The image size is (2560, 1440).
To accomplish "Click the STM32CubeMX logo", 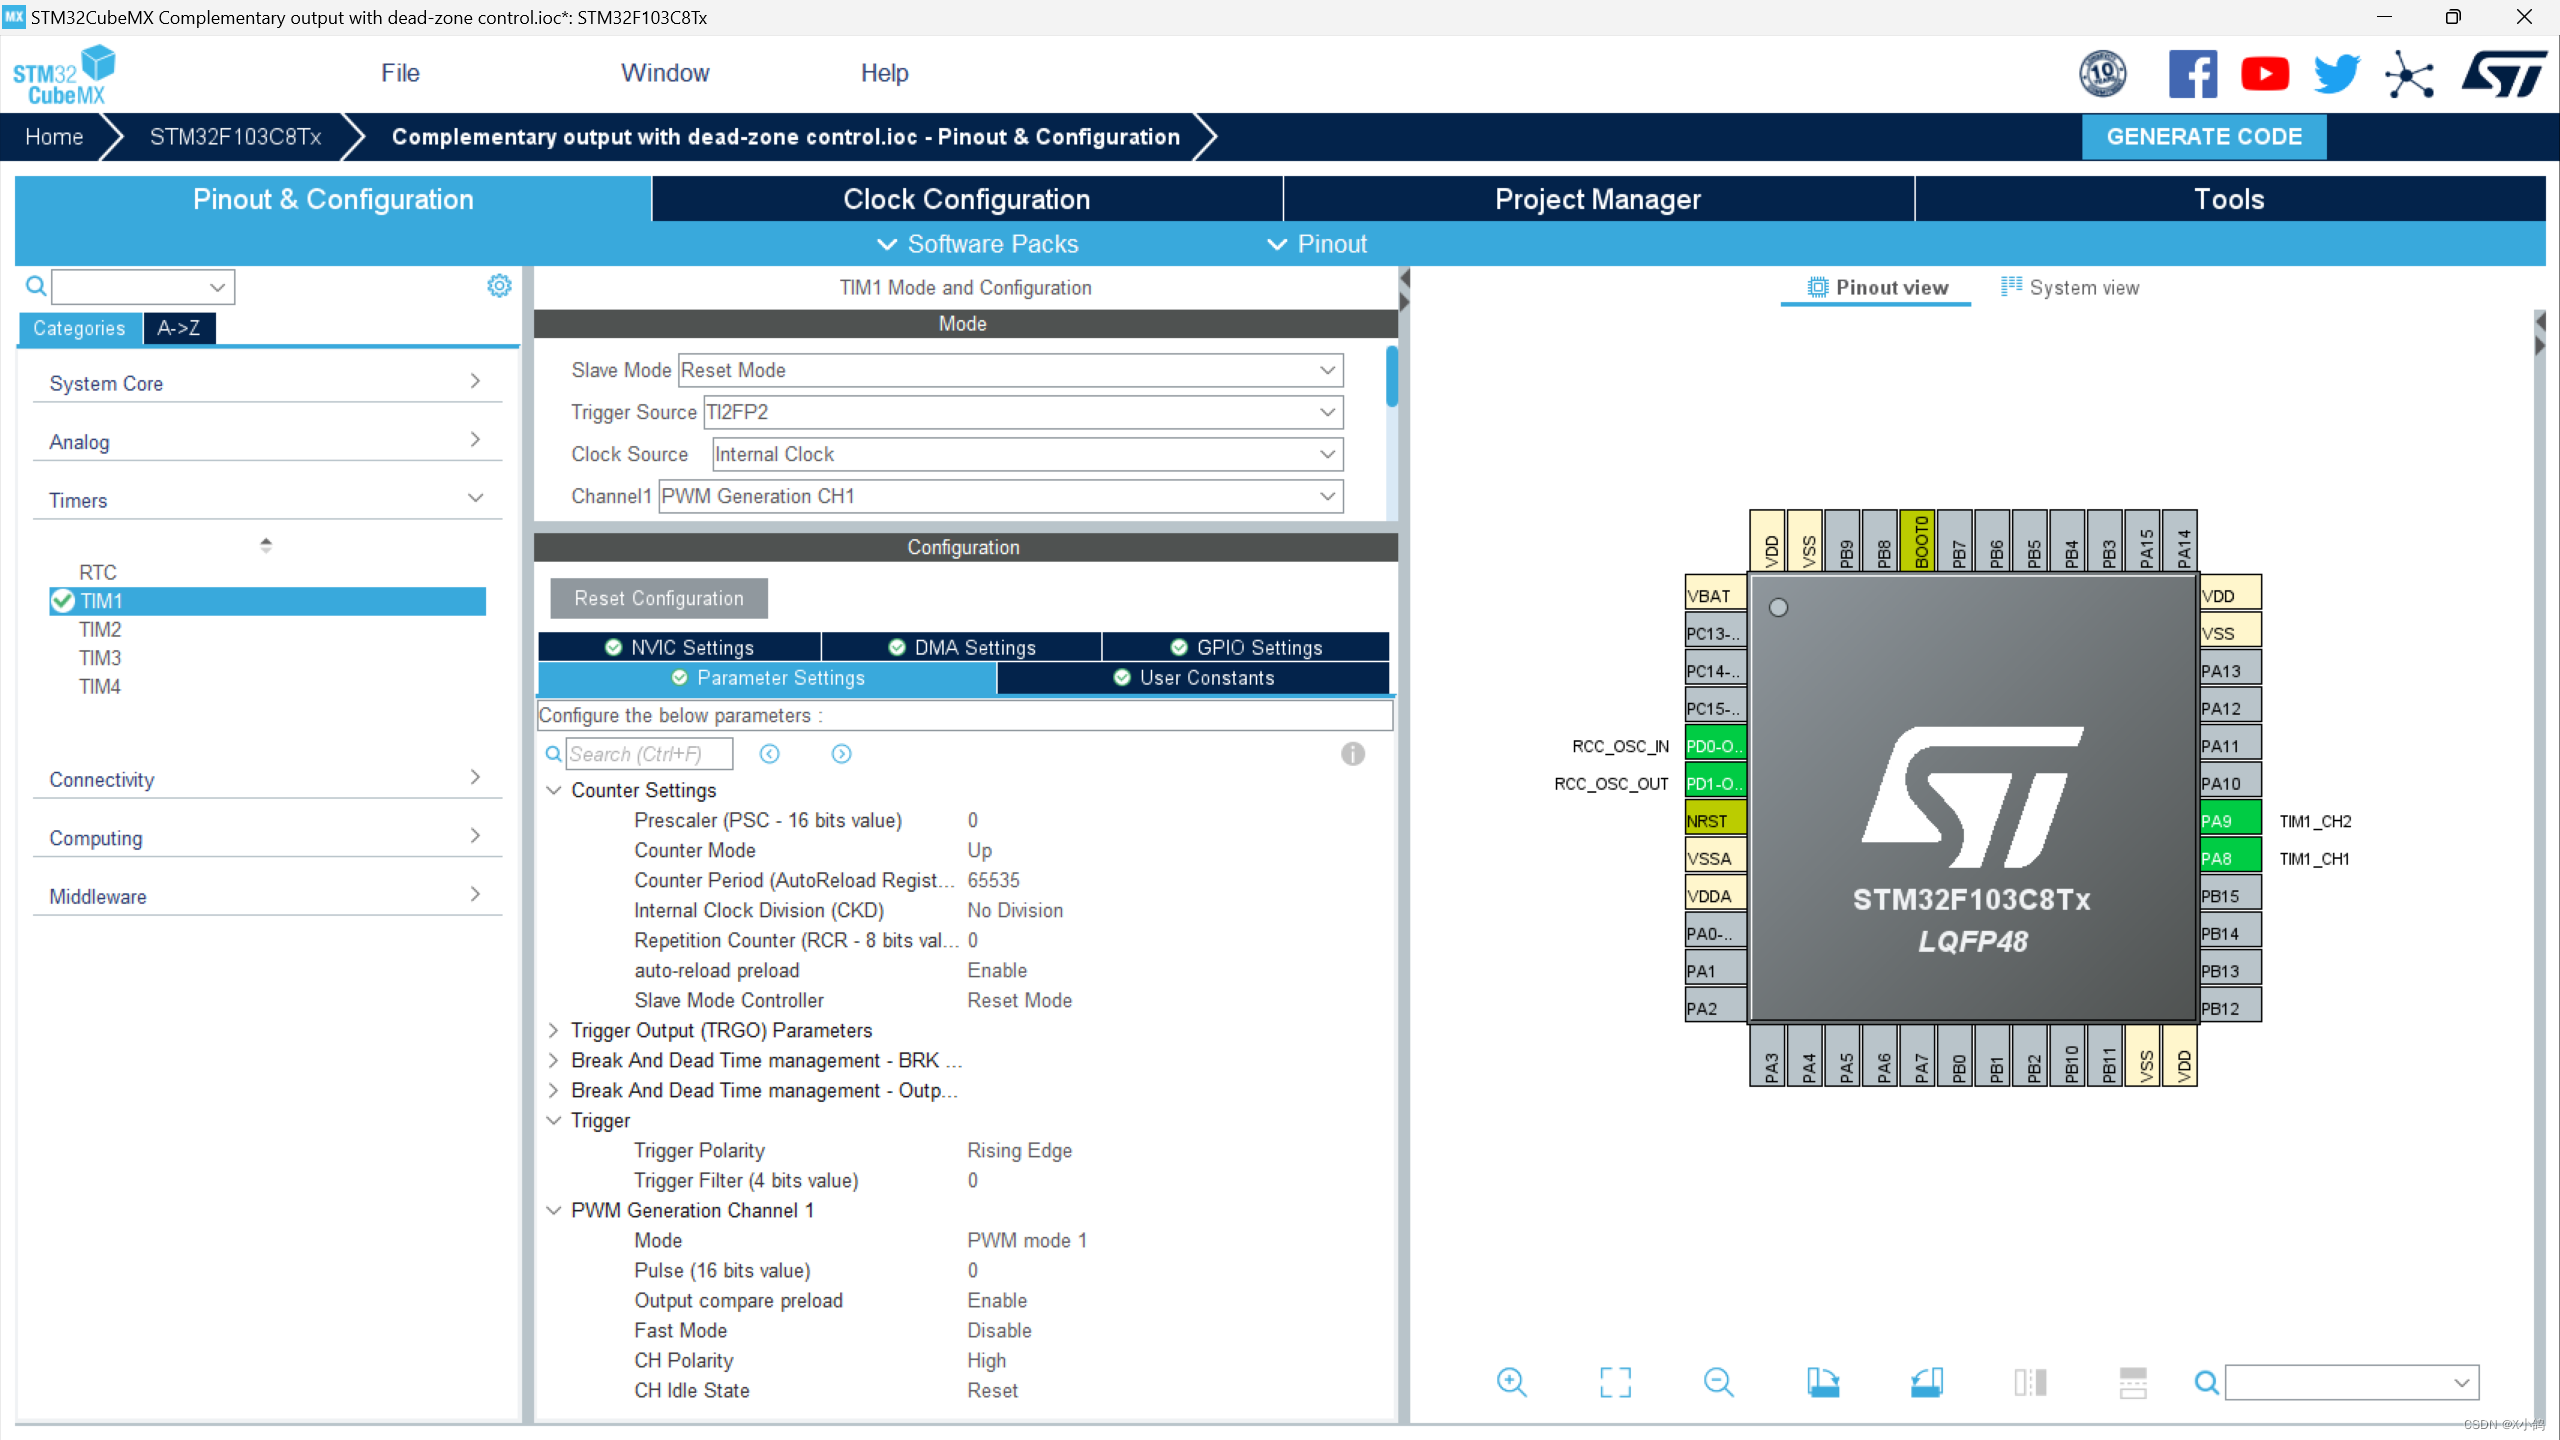I will point(64,74).
